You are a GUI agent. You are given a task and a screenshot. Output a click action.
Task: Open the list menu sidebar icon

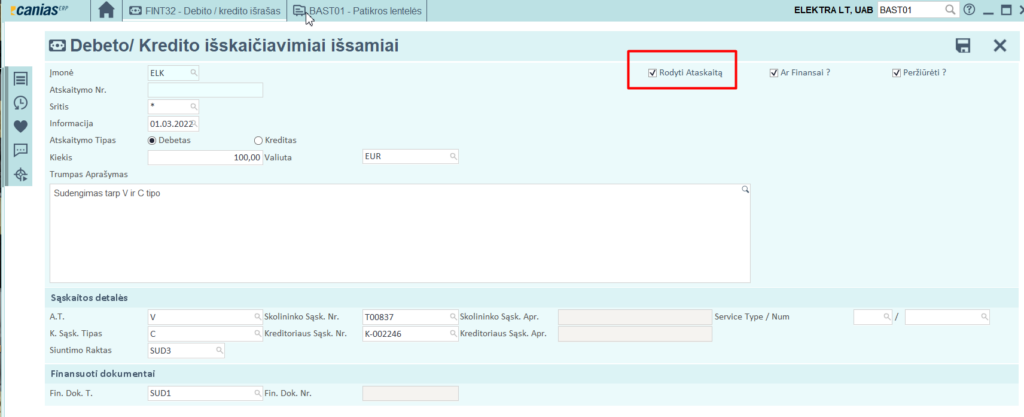[20, 79]
